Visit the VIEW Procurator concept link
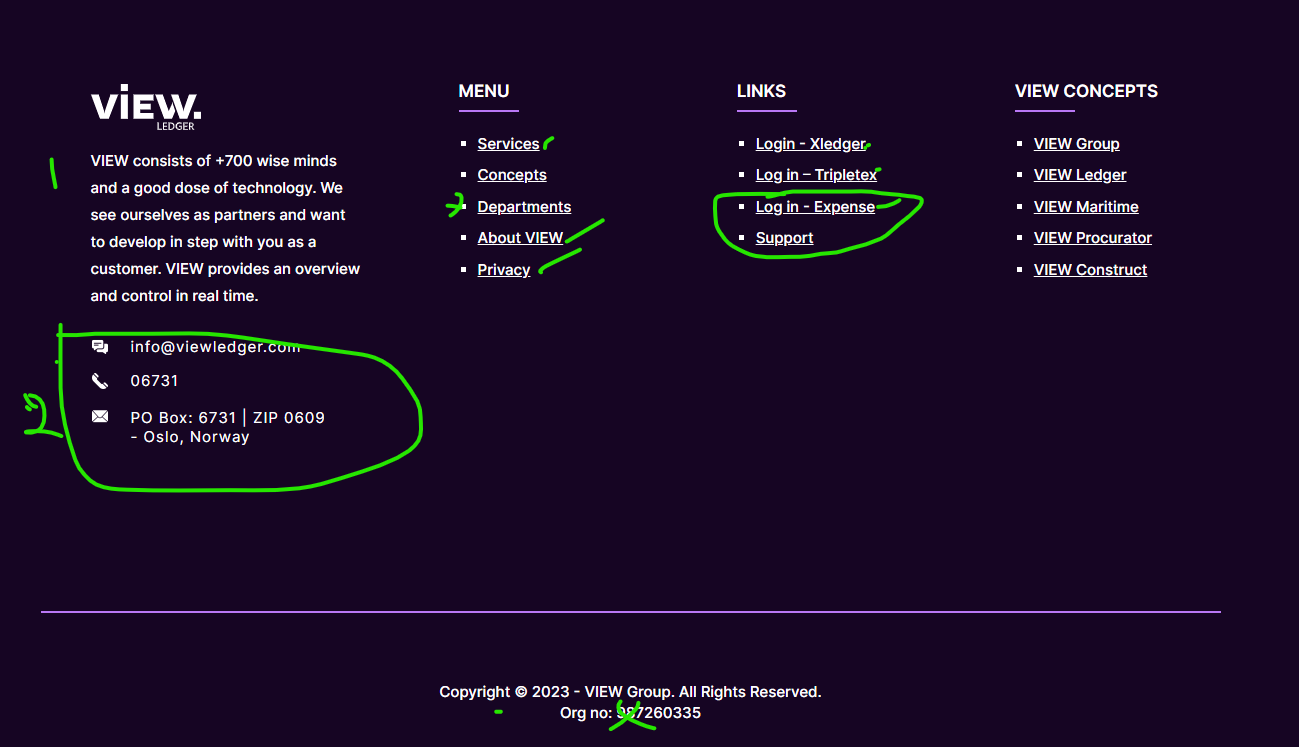The image size is (1299, 747). click(1092, 238)
